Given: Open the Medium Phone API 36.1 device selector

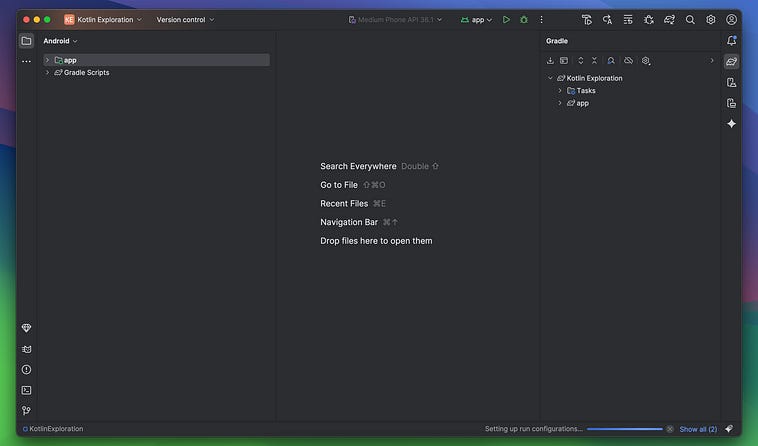Looking at the screenshot, I should tap(395, 20).
